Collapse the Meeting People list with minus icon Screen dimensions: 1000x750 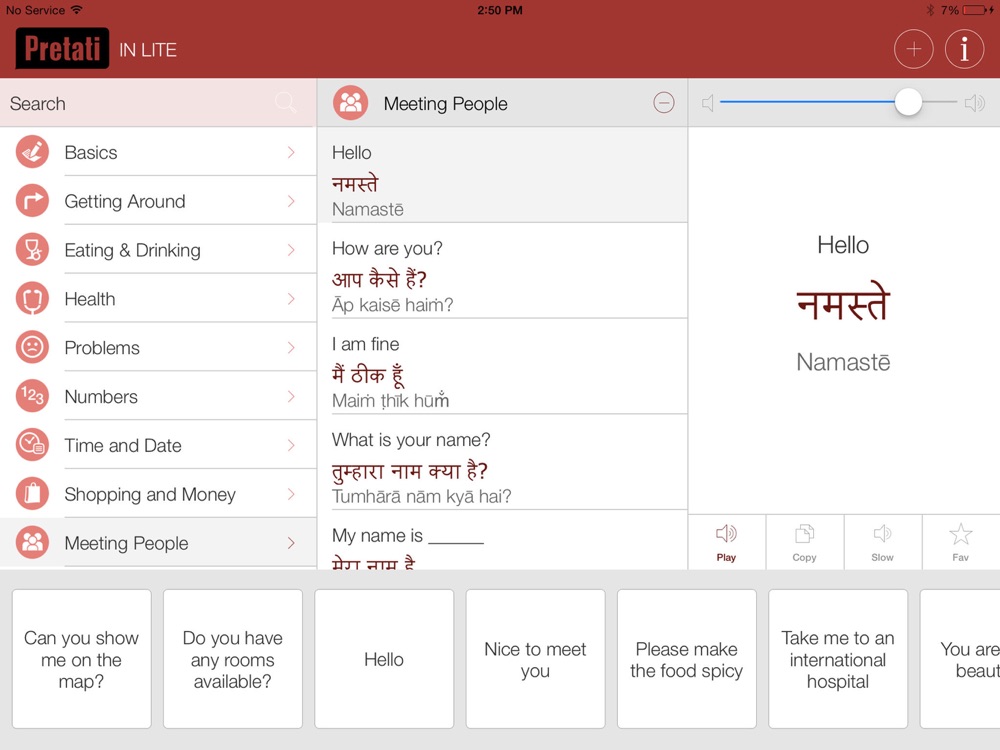(663, 103)
